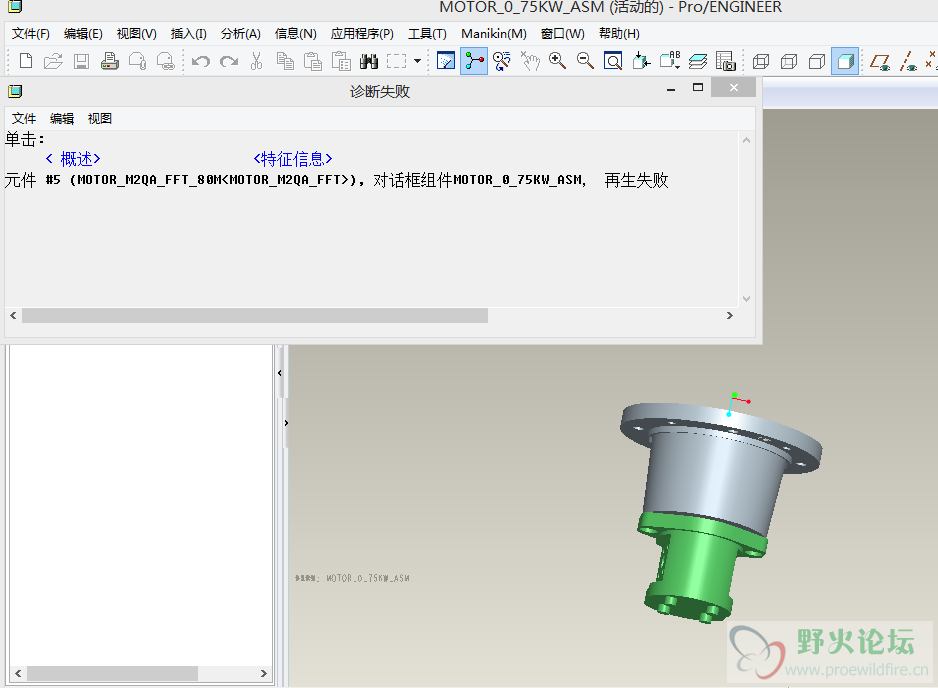Toggle Orient mode icon

[502, 61]
